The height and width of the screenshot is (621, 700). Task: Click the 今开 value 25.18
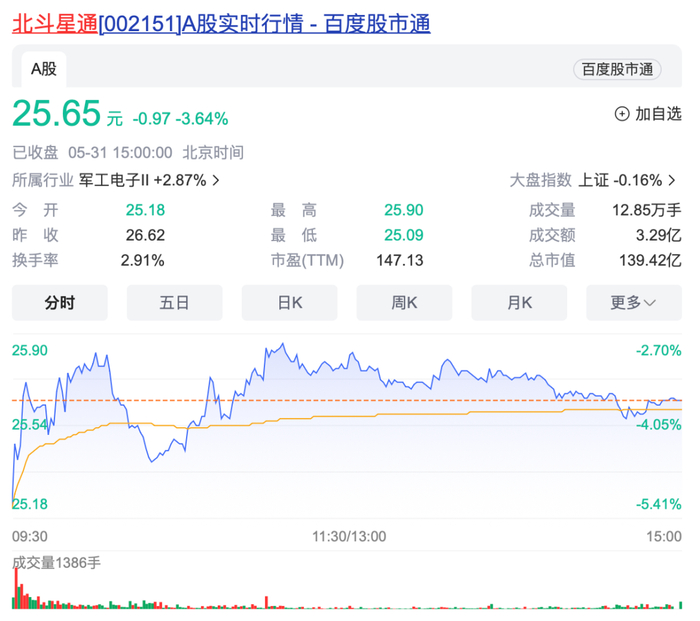coord(145,210)
